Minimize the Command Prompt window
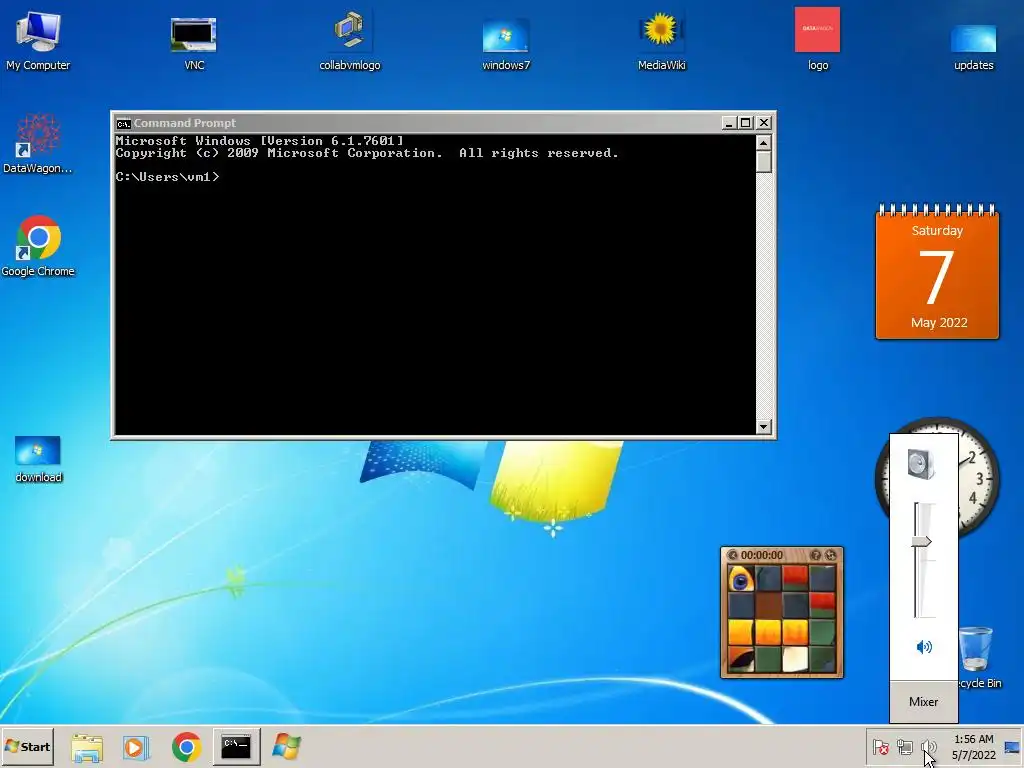1024x768 pixels. tap(729, 123)
